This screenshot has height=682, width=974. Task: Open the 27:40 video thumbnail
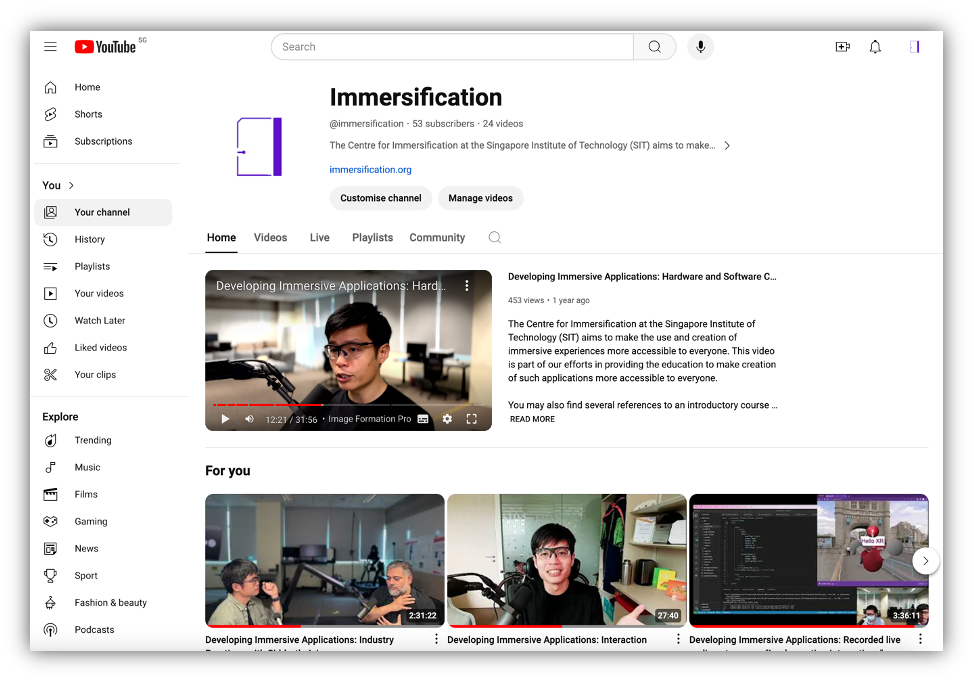tap(567, 560)
